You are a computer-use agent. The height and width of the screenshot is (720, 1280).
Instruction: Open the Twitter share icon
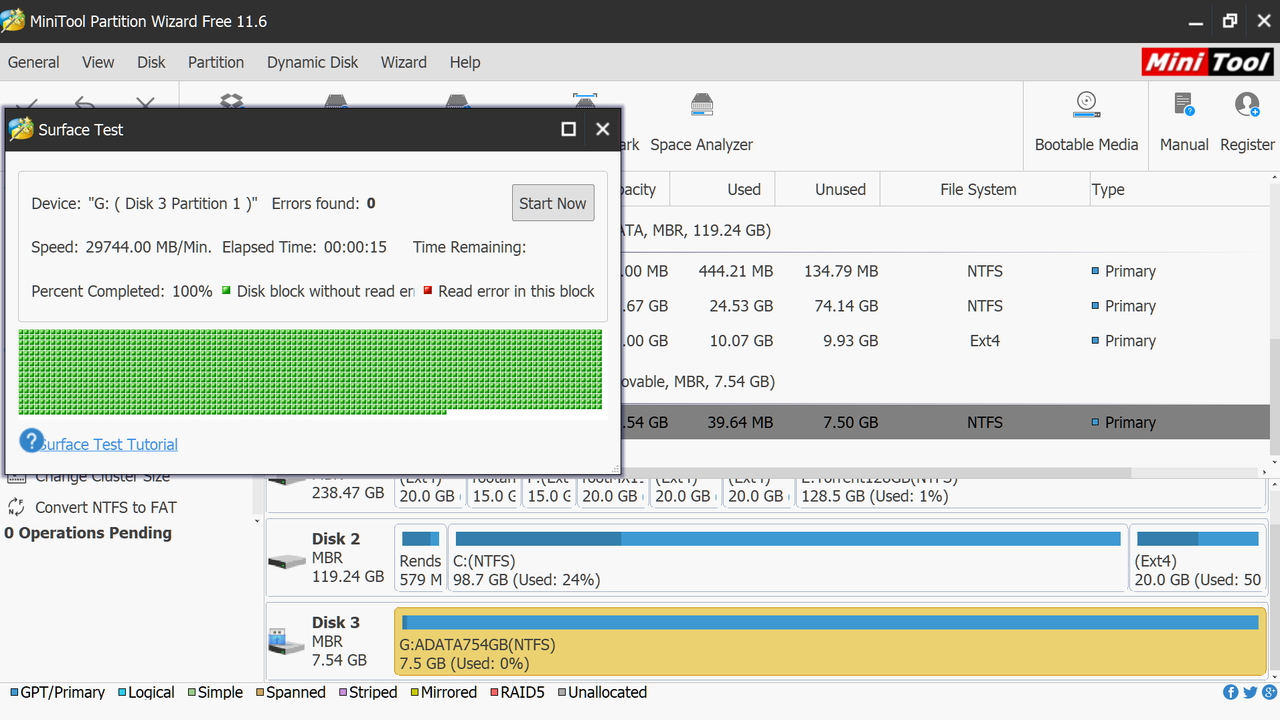coord(1250,692)
